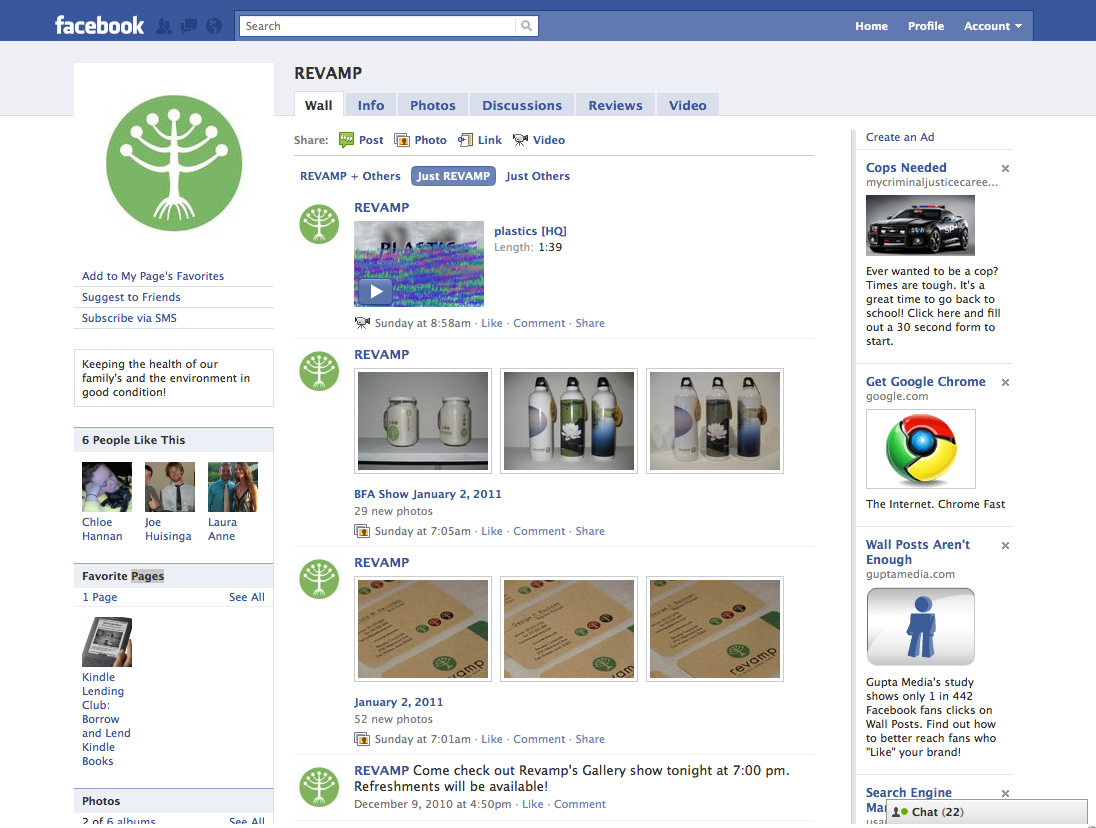Open Profile in the header
1096x828 pixels.
click(926, 26)
